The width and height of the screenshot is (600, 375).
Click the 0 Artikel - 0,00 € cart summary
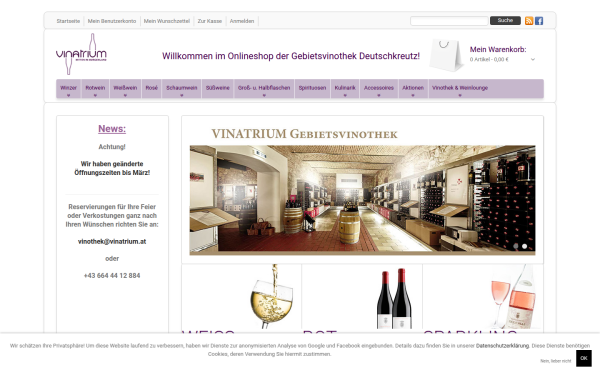pos(489,59)
